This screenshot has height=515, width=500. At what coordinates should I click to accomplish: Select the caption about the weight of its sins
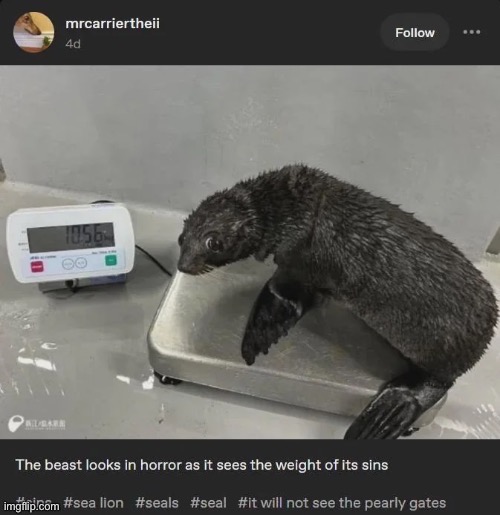tap(202, 465)
